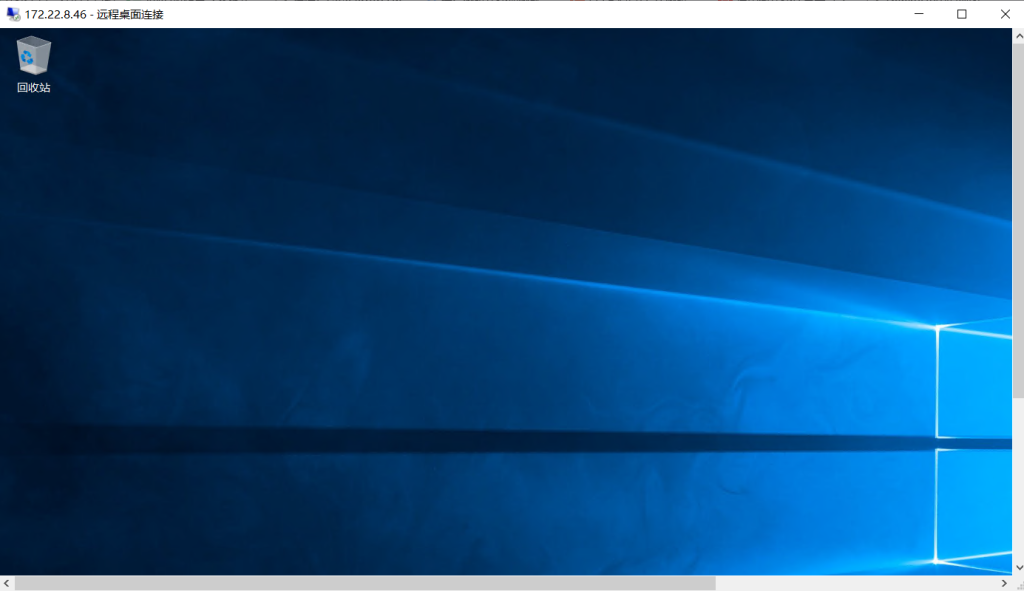
Task: Open the Remote Desktop title bar system icon
Action: pyautogui.click(x=13, y=14)
